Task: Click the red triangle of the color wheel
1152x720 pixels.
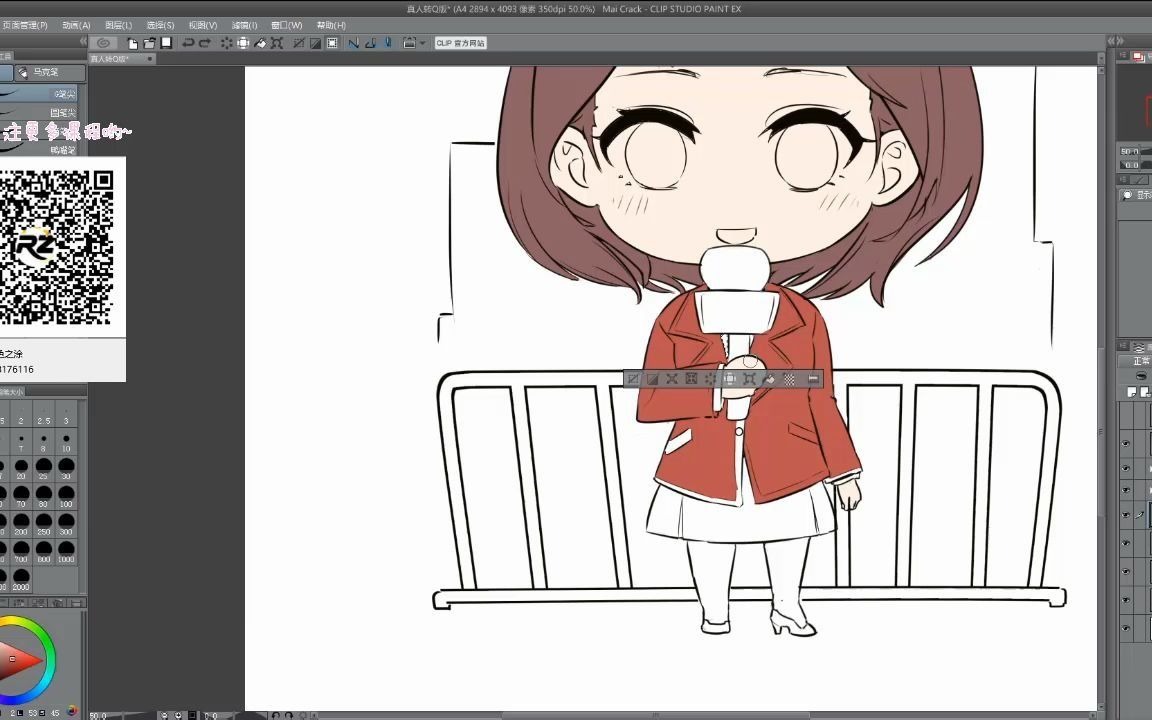Action: 16,660
